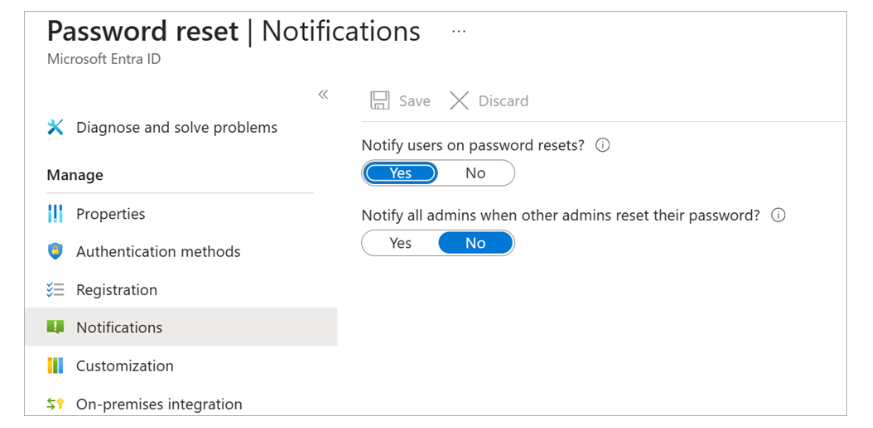Click the Authentication methods shield icon

point(55,252)
